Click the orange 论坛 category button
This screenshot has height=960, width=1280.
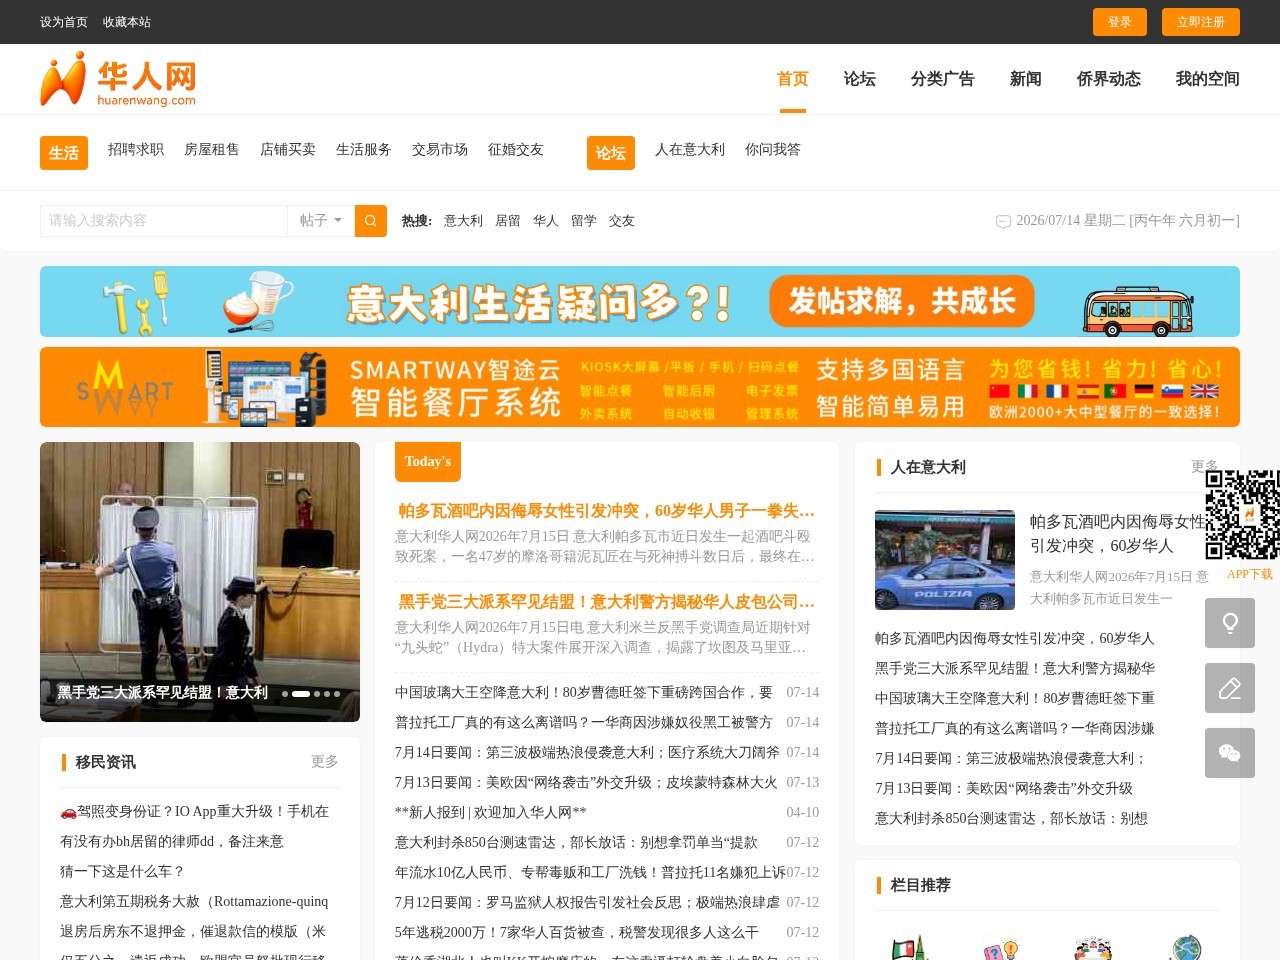point(611,153)
